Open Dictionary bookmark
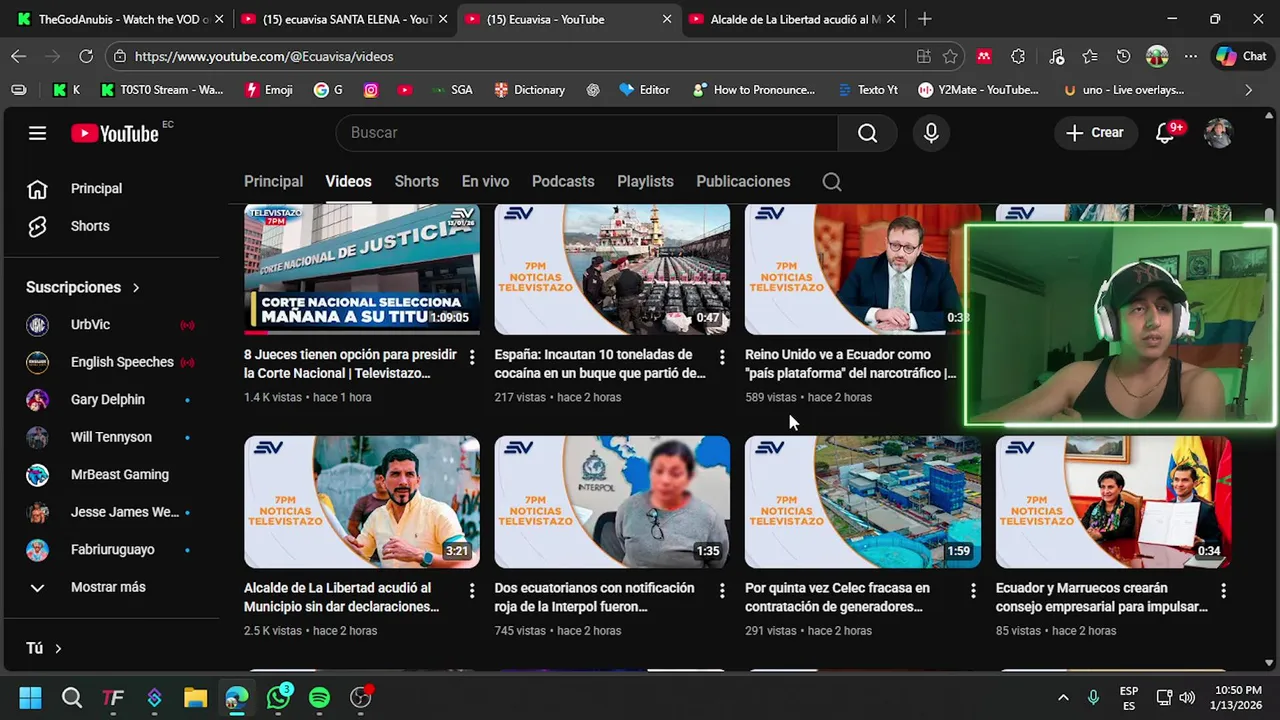Image resolution: width=1280 pixels, height=720 pixels. (530, 90)
